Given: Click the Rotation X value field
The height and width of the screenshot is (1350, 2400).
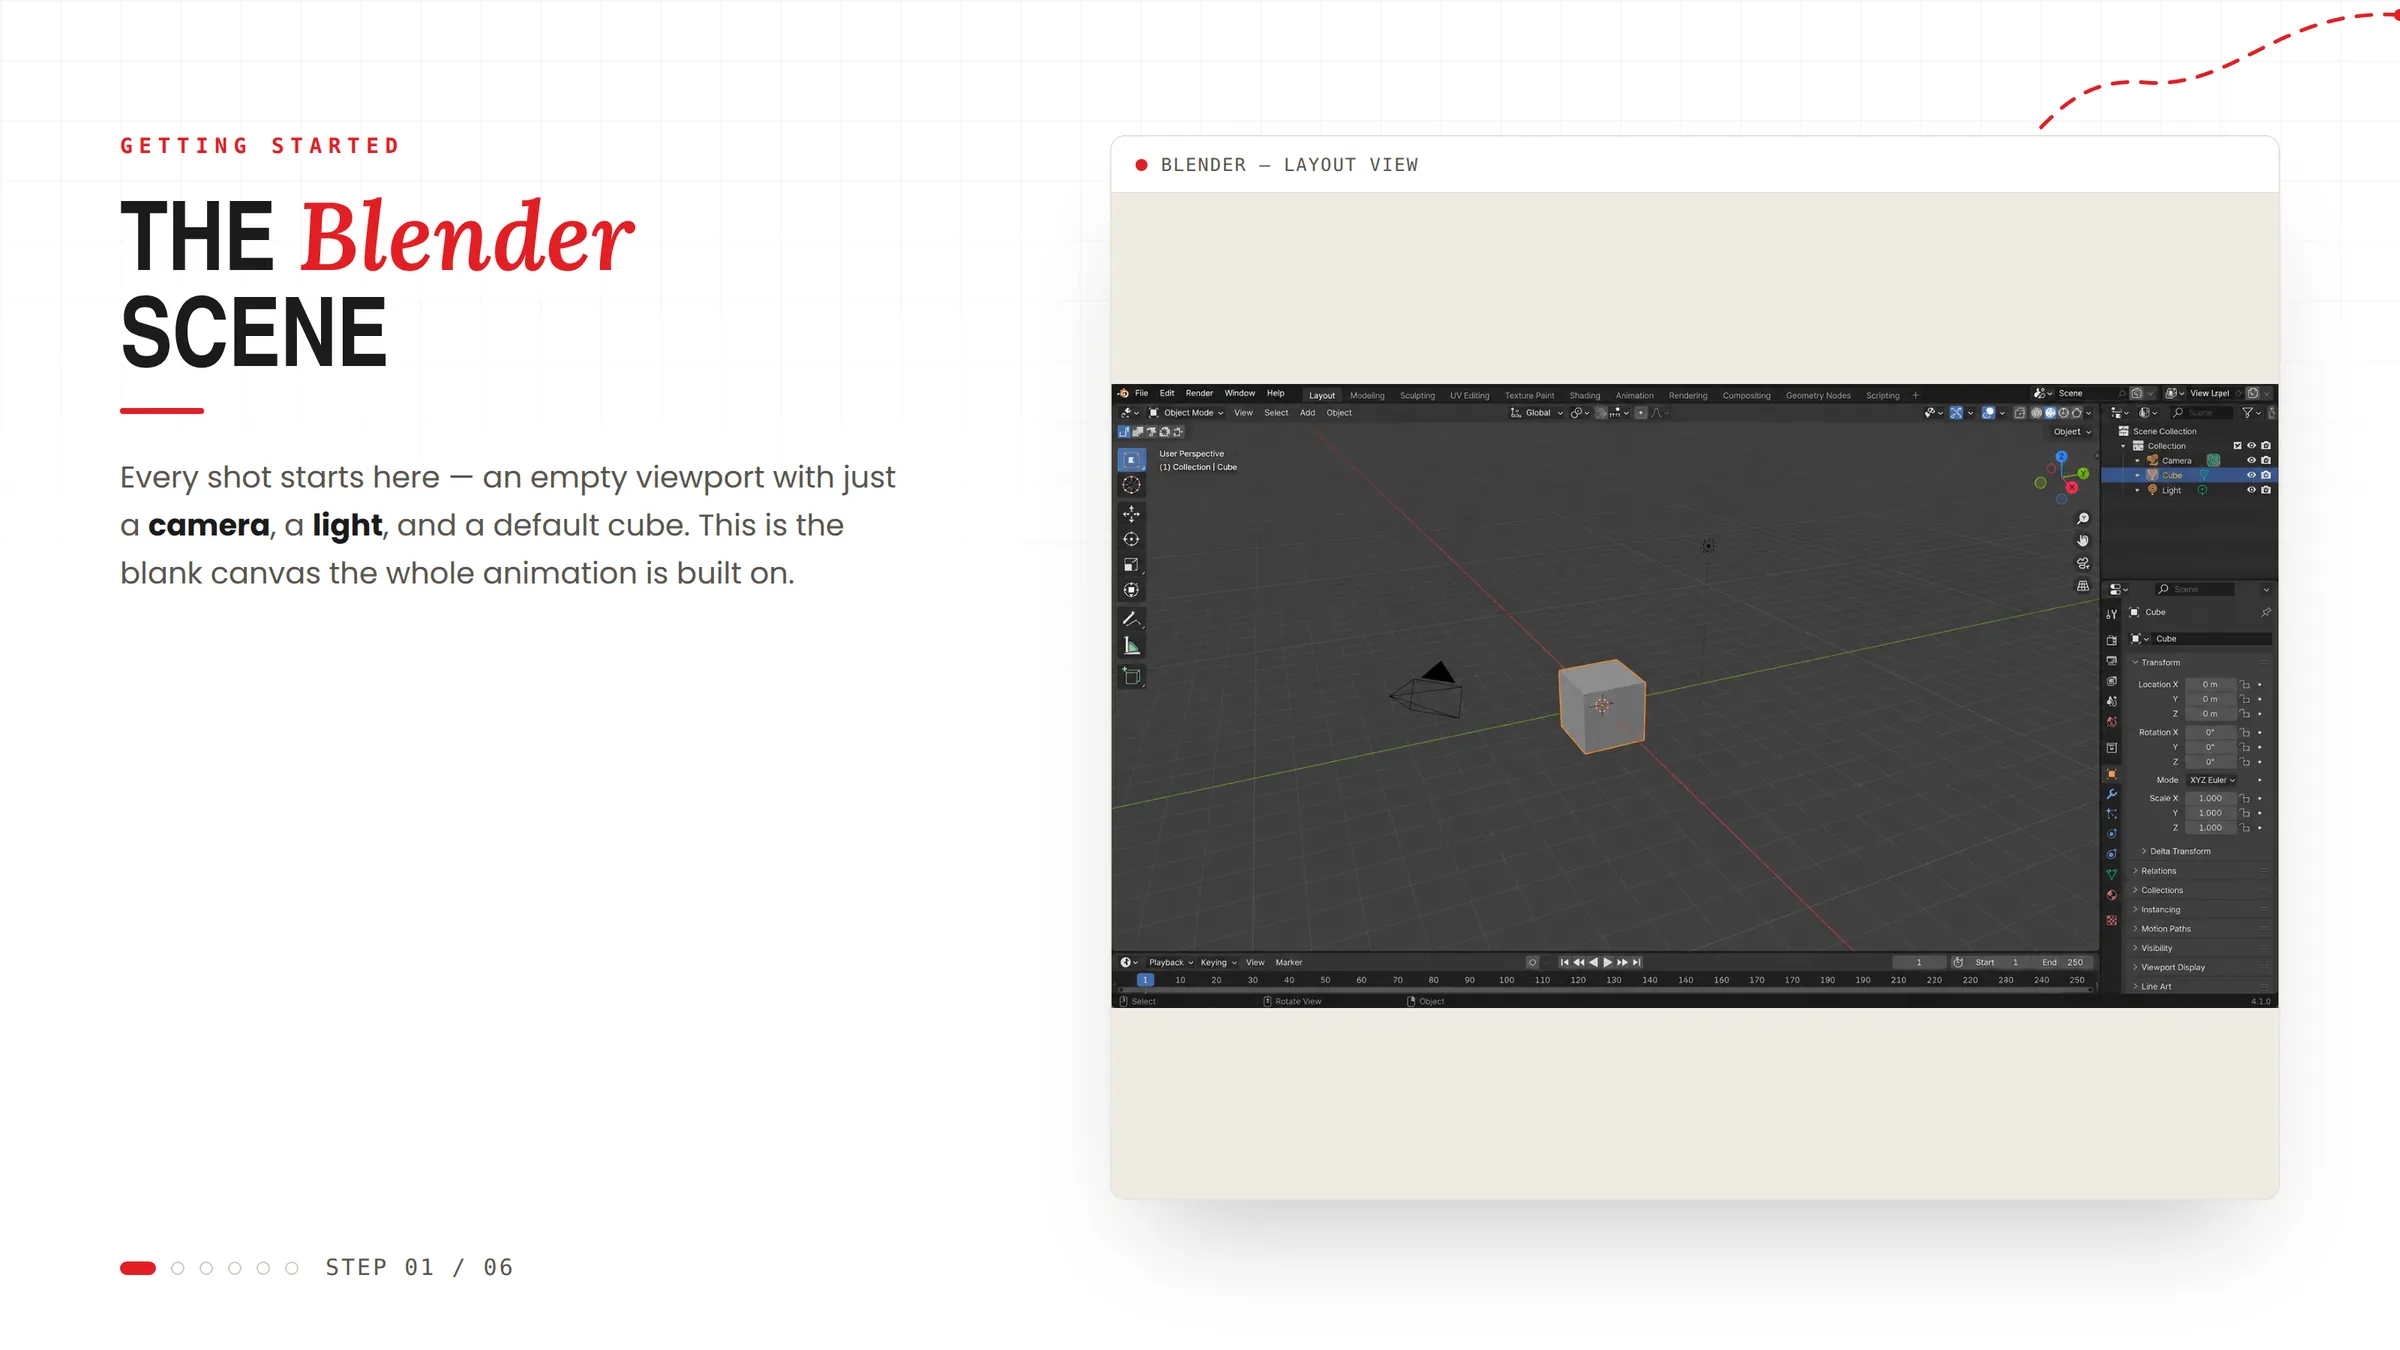Looking at the screenshot, I should (2210, 733).
